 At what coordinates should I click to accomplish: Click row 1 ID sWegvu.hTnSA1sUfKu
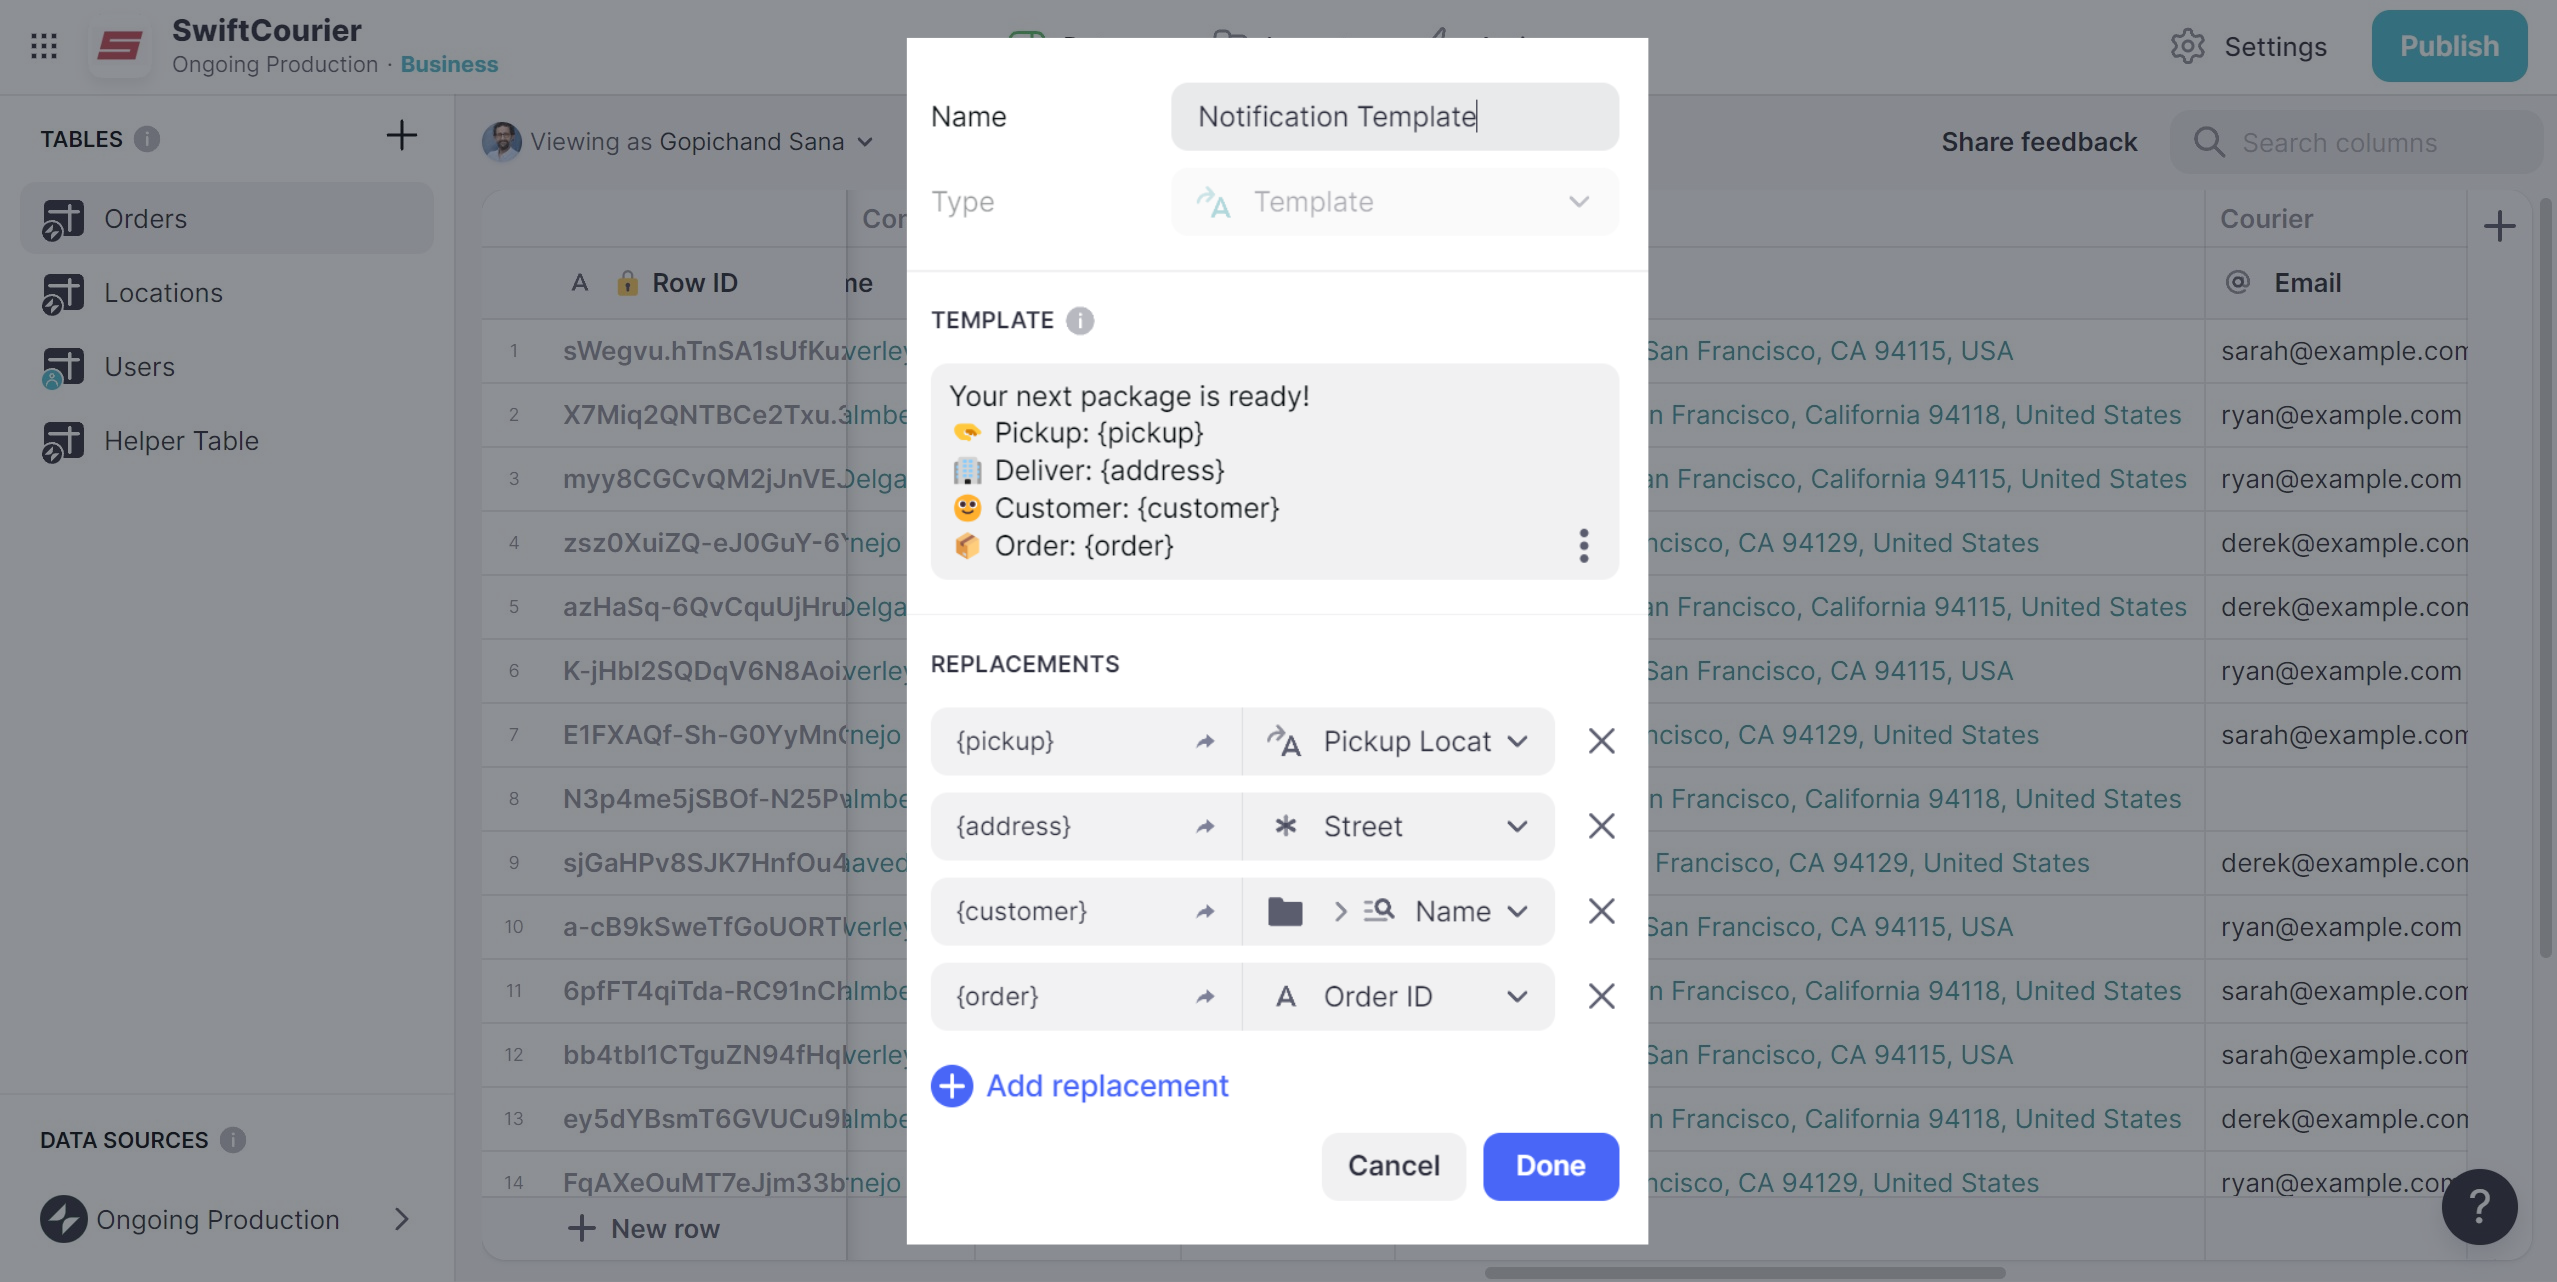click(703, 351)
